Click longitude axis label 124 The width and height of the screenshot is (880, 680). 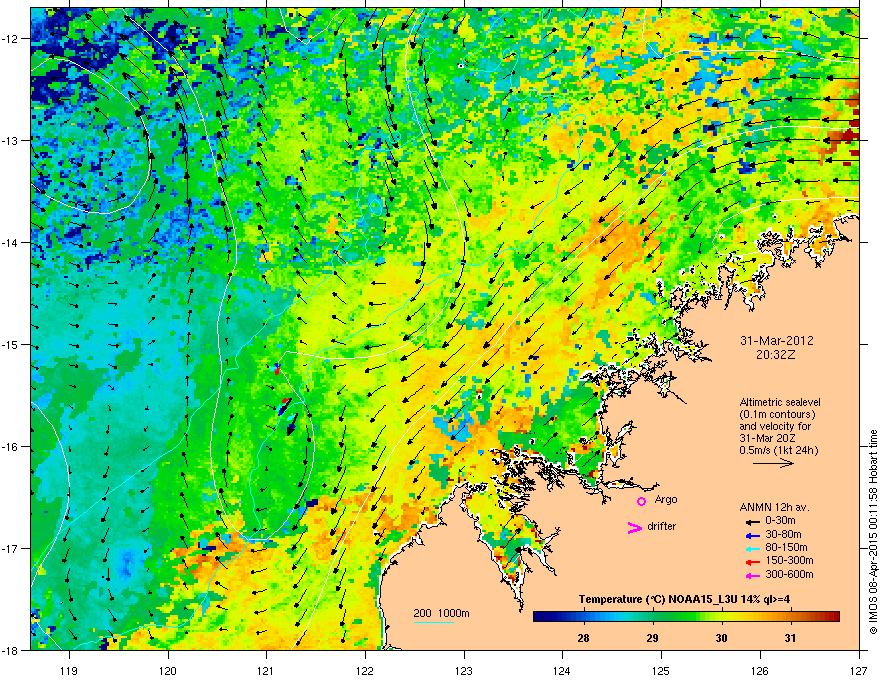coord(562,670)
